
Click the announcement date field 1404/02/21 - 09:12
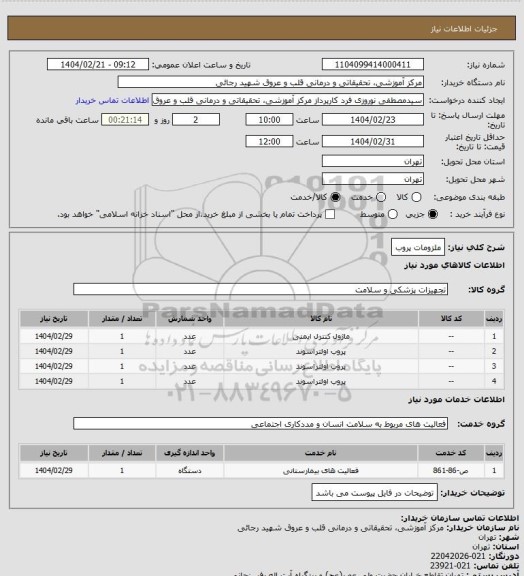[98, 64]
